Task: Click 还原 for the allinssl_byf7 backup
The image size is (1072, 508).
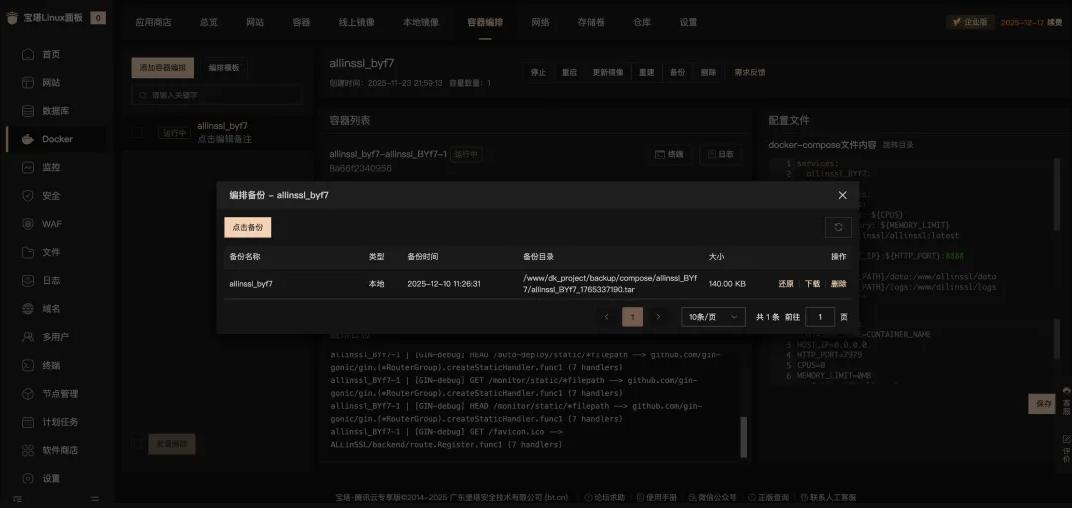Action: 786,284
